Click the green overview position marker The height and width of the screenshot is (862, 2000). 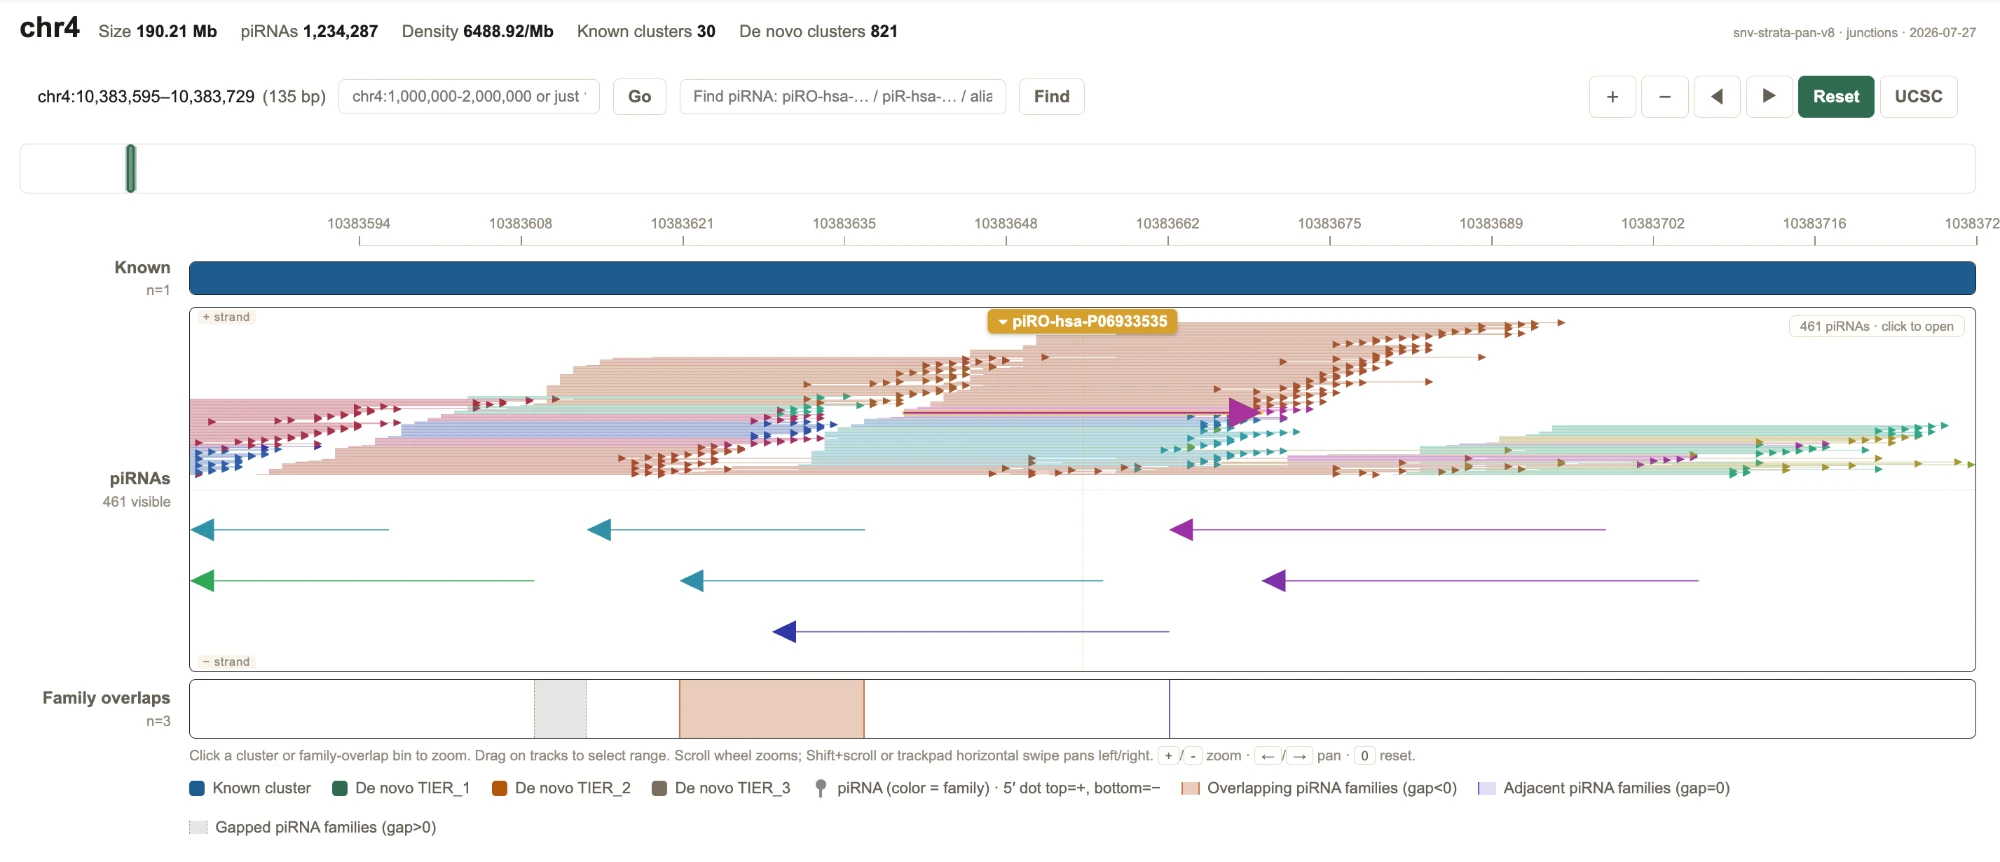click(131, 168)
